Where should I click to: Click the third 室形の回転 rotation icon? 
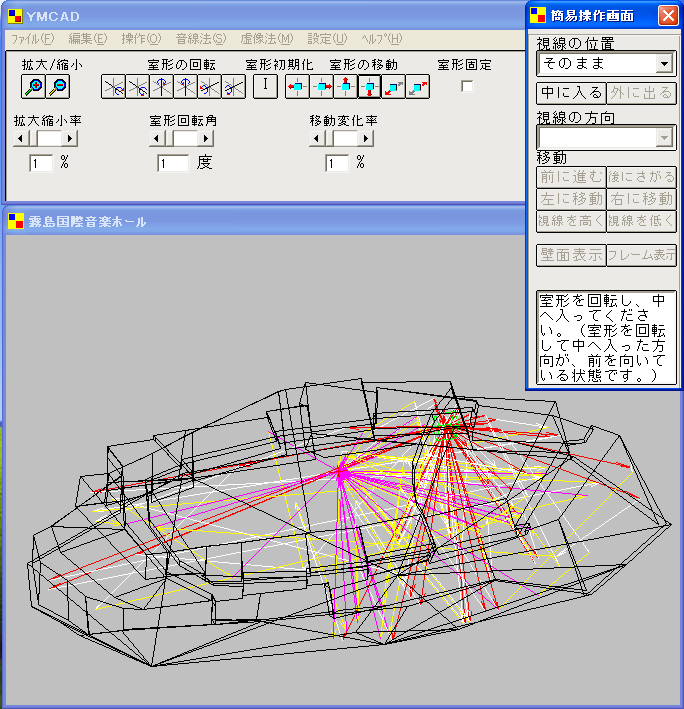coord(161,86)
